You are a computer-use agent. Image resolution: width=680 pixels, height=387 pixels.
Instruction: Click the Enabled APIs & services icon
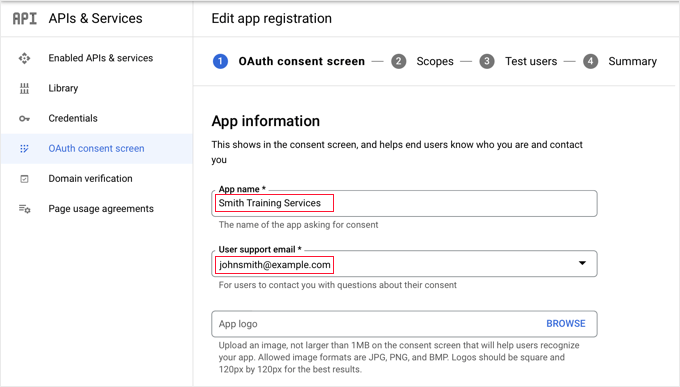tap(24, 58)
